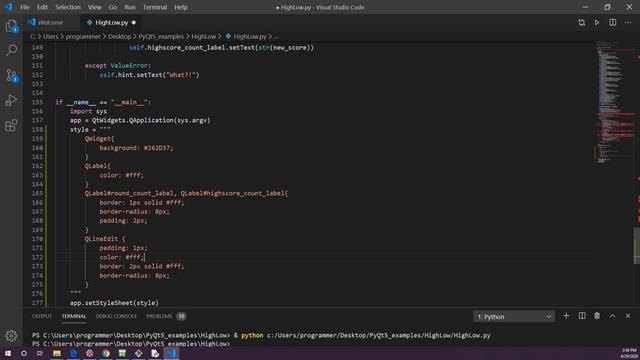Click HighLow folder in the breadcrumb
This screenshot has height=360, width=640.
click(203, 36)
